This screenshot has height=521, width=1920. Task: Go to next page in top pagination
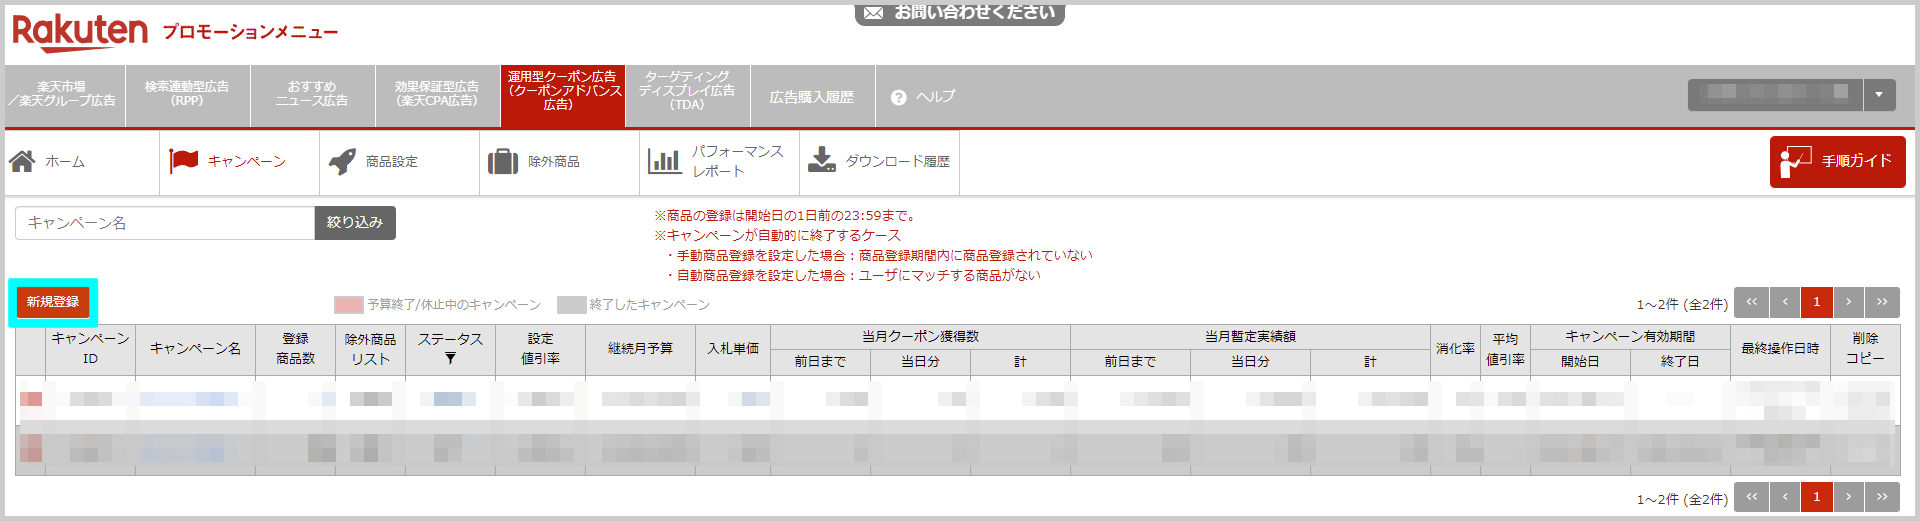tap(1849, 302)
